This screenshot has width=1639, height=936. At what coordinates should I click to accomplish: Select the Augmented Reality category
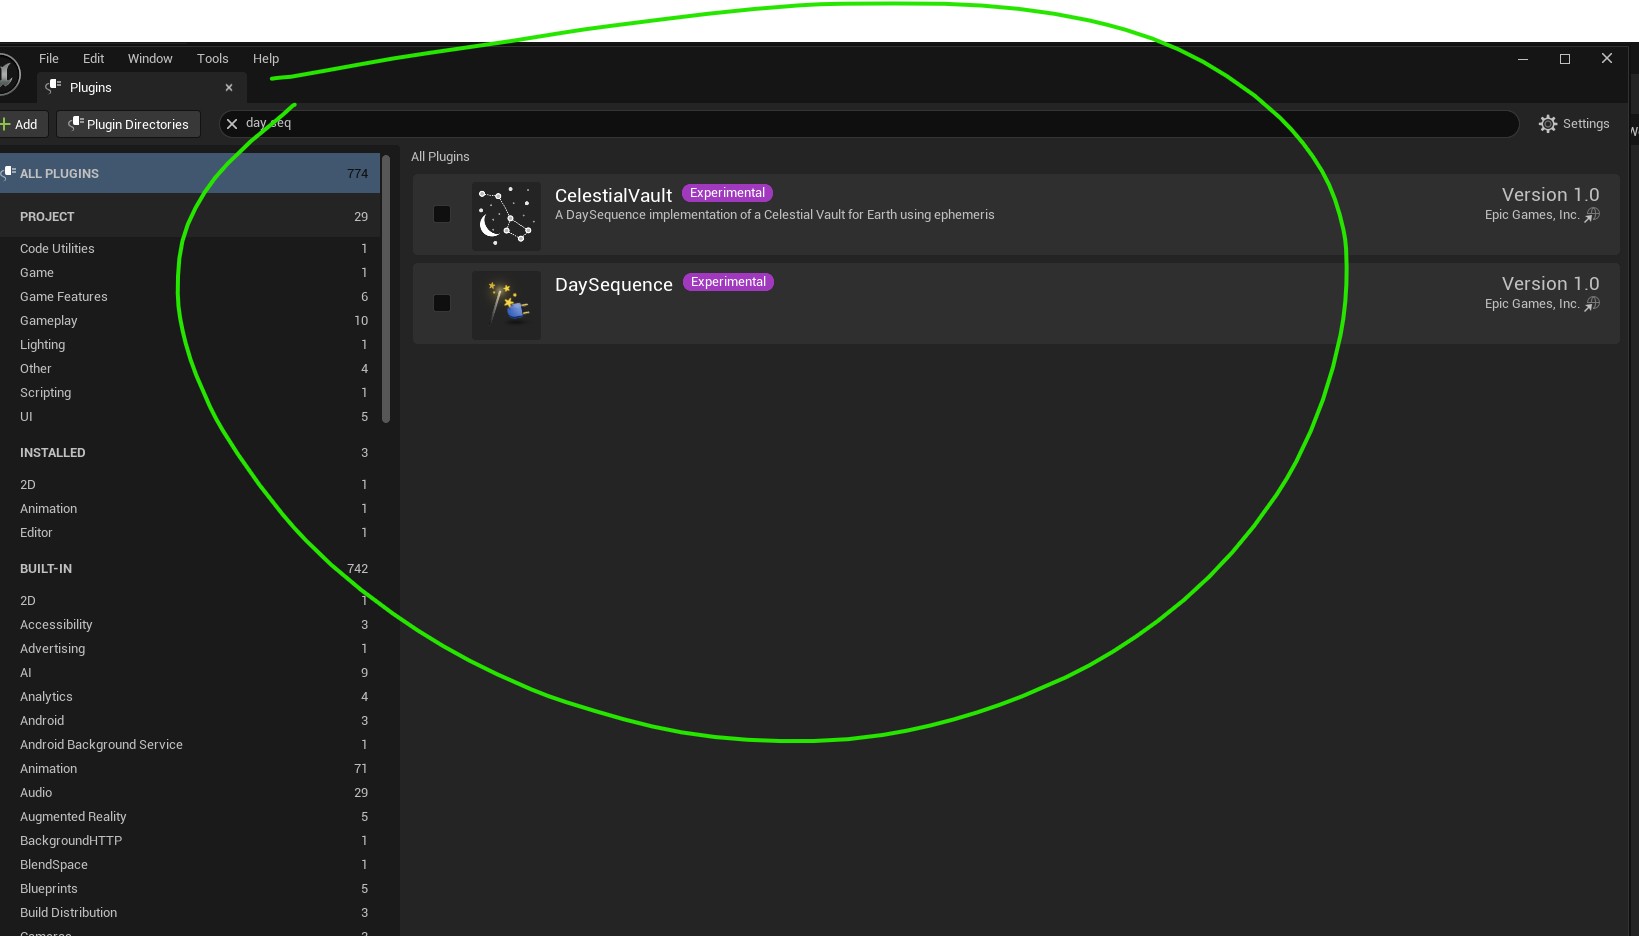point(190,817)
